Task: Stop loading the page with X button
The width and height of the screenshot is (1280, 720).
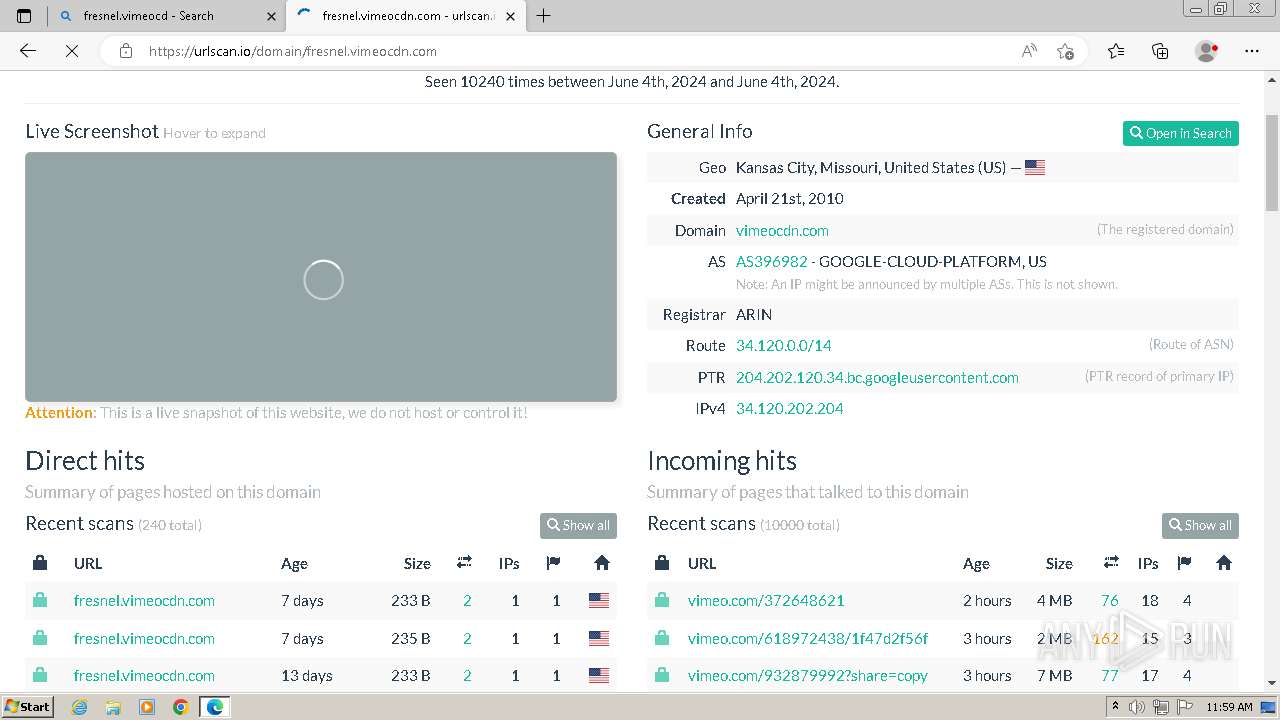Action: tap(72, 51)
